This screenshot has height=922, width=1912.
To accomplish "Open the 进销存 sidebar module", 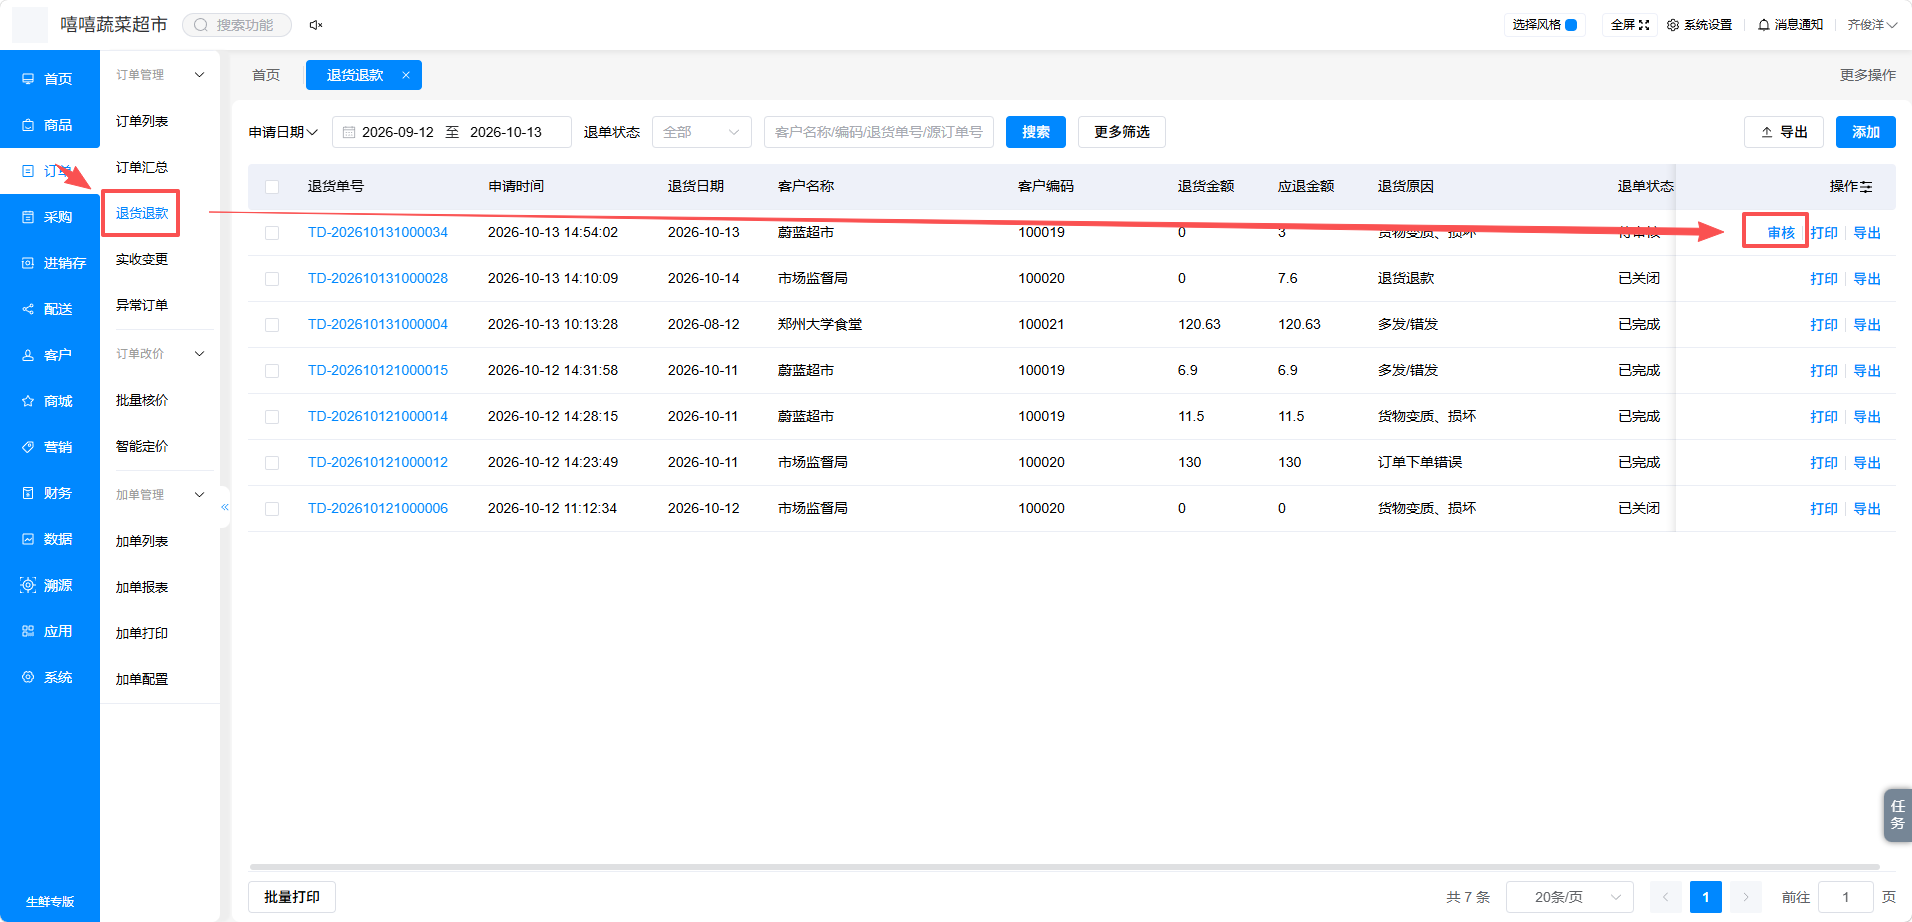I will click(x=49, y=263).
